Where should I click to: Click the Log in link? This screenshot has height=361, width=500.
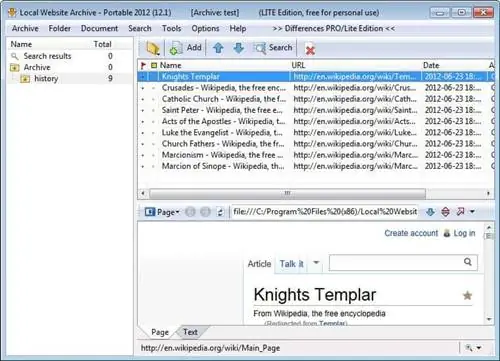click(464, 233)
